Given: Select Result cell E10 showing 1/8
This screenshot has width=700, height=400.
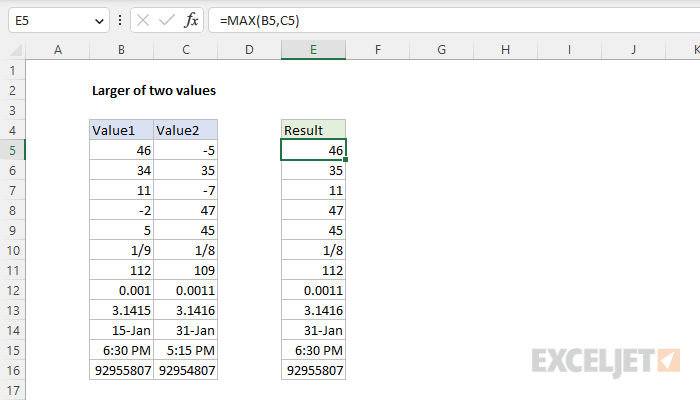Looking at the screenshot, I should click(x=313, y=250).
